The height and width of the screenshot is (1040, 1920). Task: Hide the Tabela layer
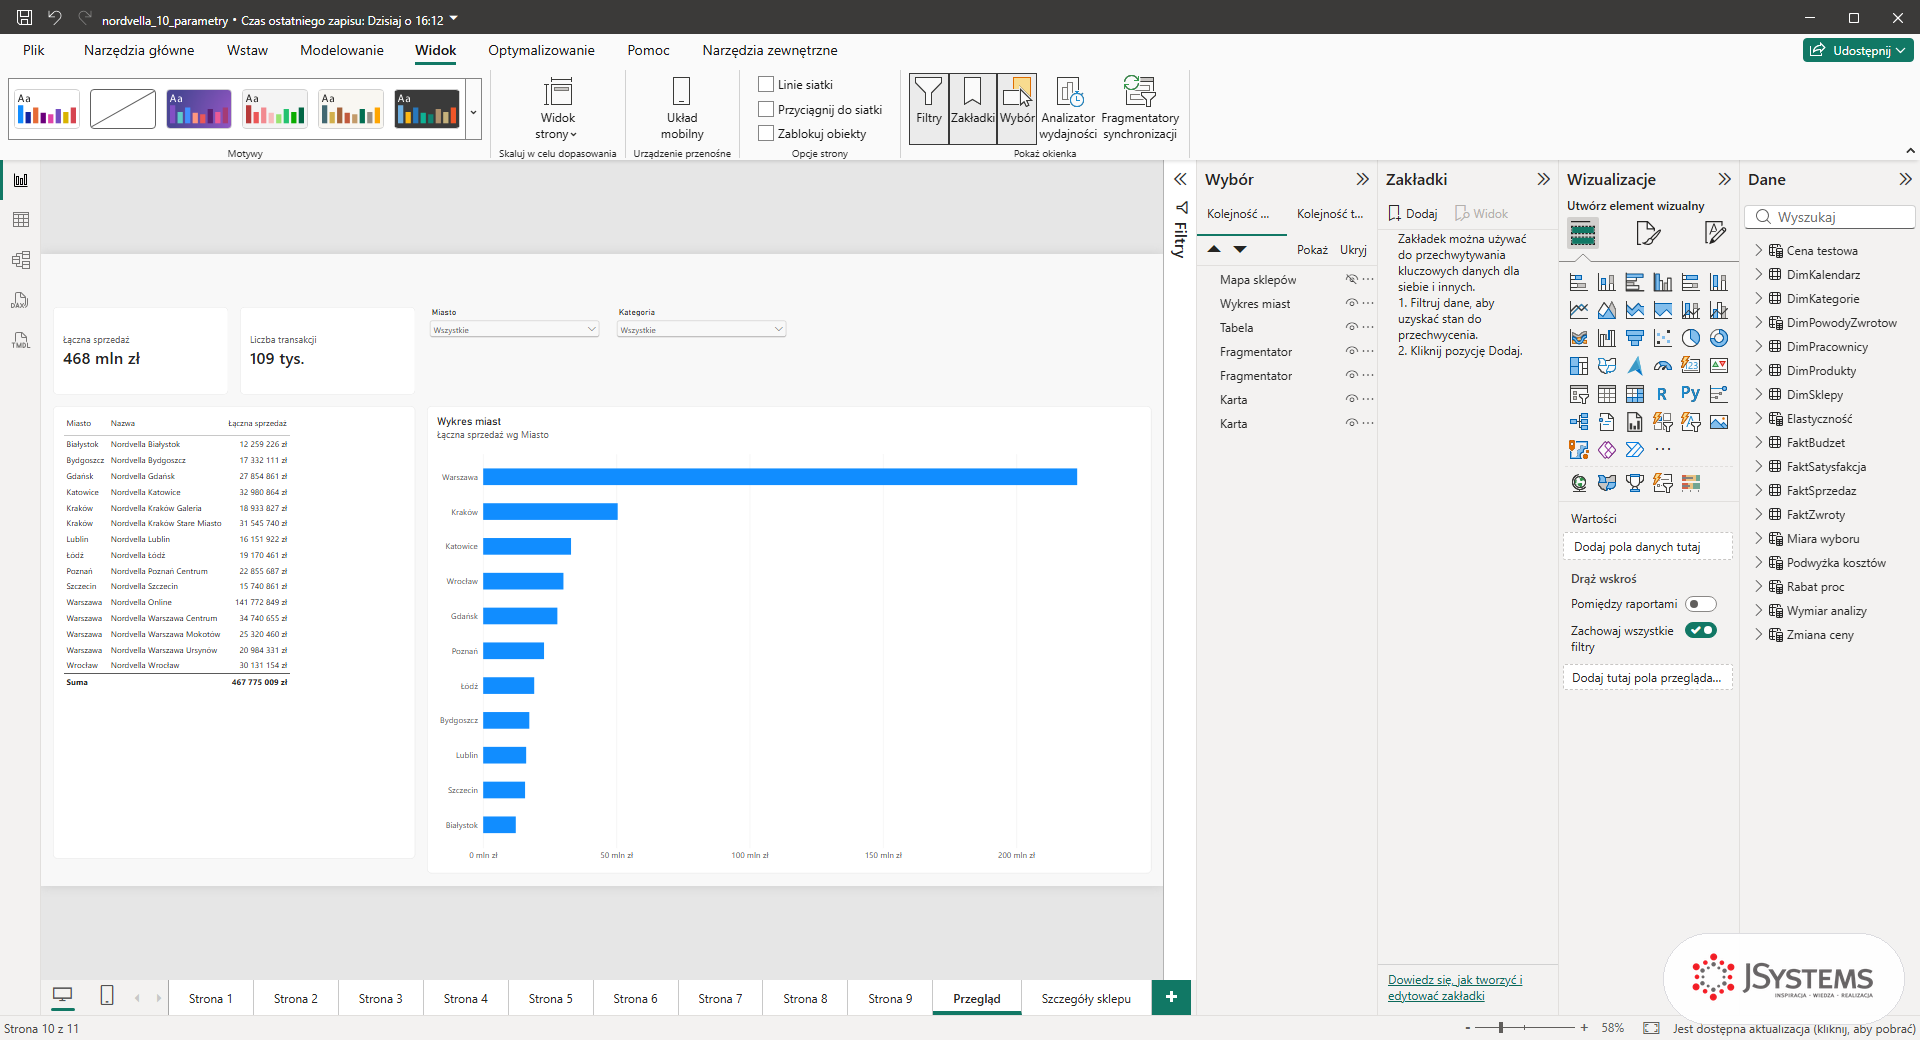point(1351,327)
